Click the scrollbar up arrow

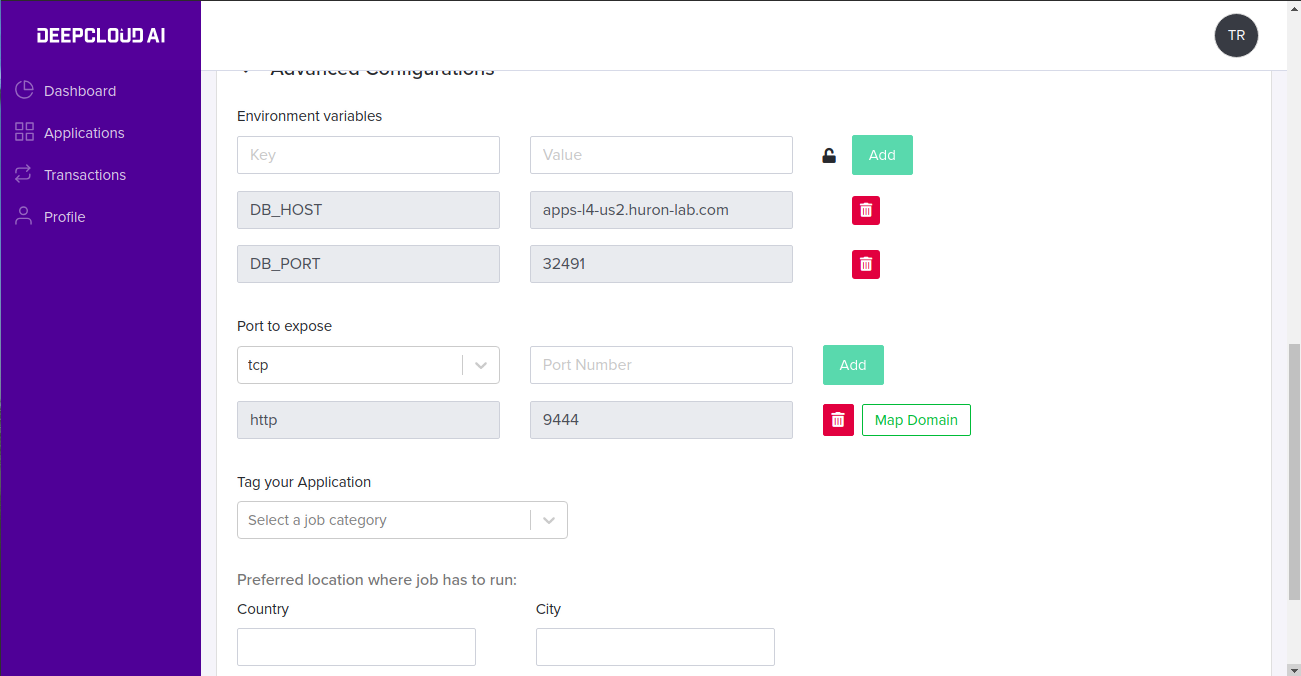pos(1294,8)
